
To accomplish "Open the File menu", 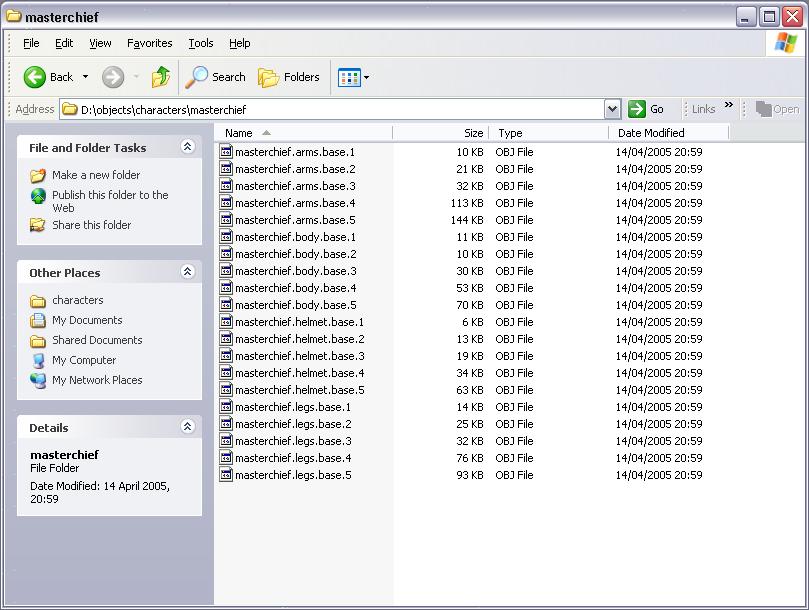I will [31, 43].
